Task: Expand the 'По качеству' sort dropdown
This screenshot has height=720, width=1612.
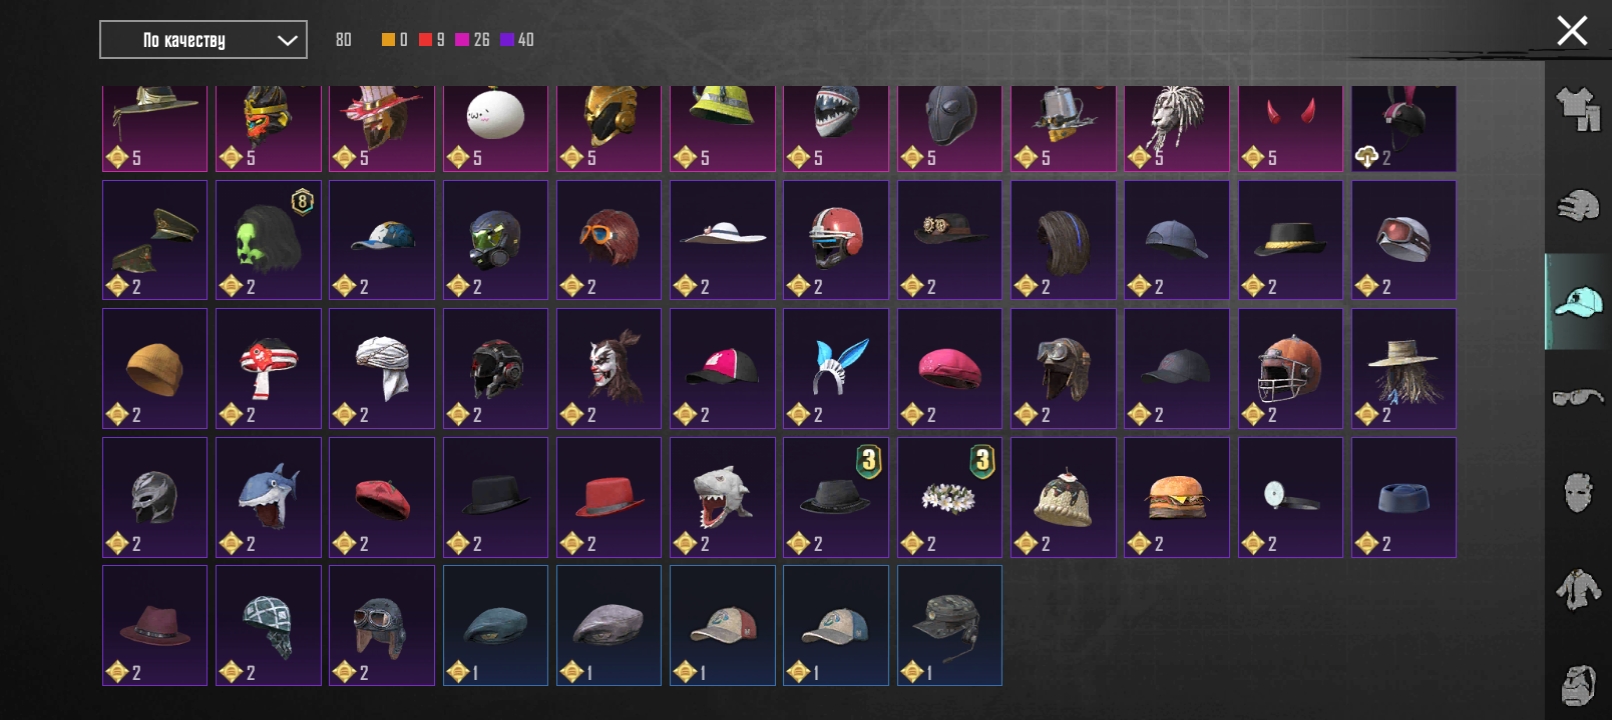Action: (203, 40)
